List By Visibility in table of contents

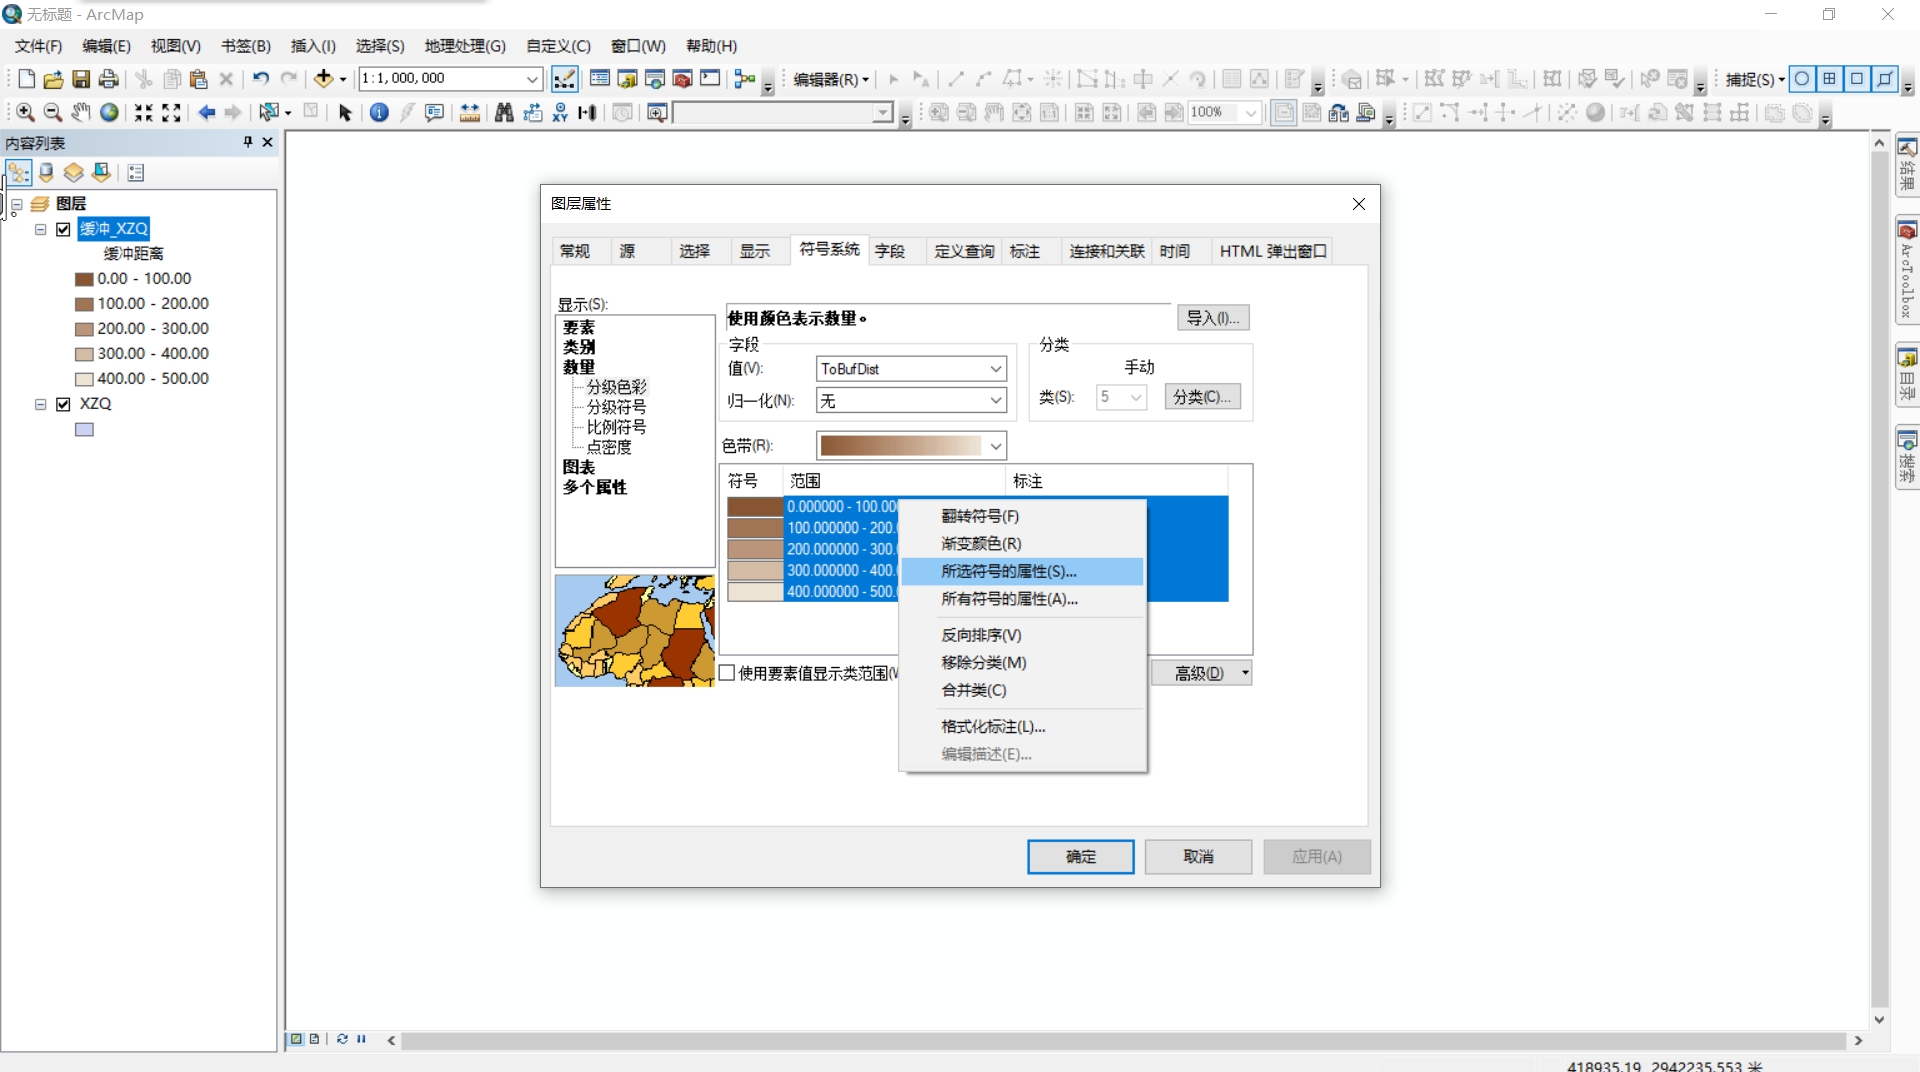73,173
